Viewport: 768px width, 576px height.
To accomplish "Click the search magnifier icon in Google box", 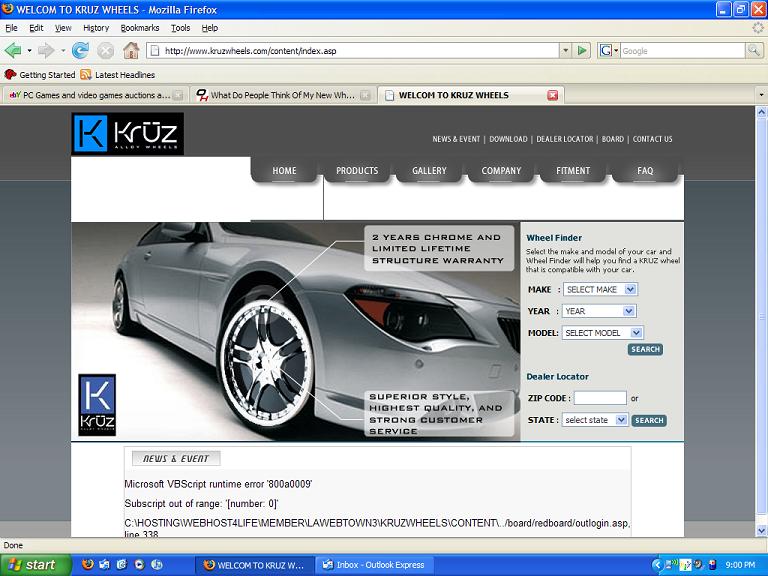I will [756, 50].
